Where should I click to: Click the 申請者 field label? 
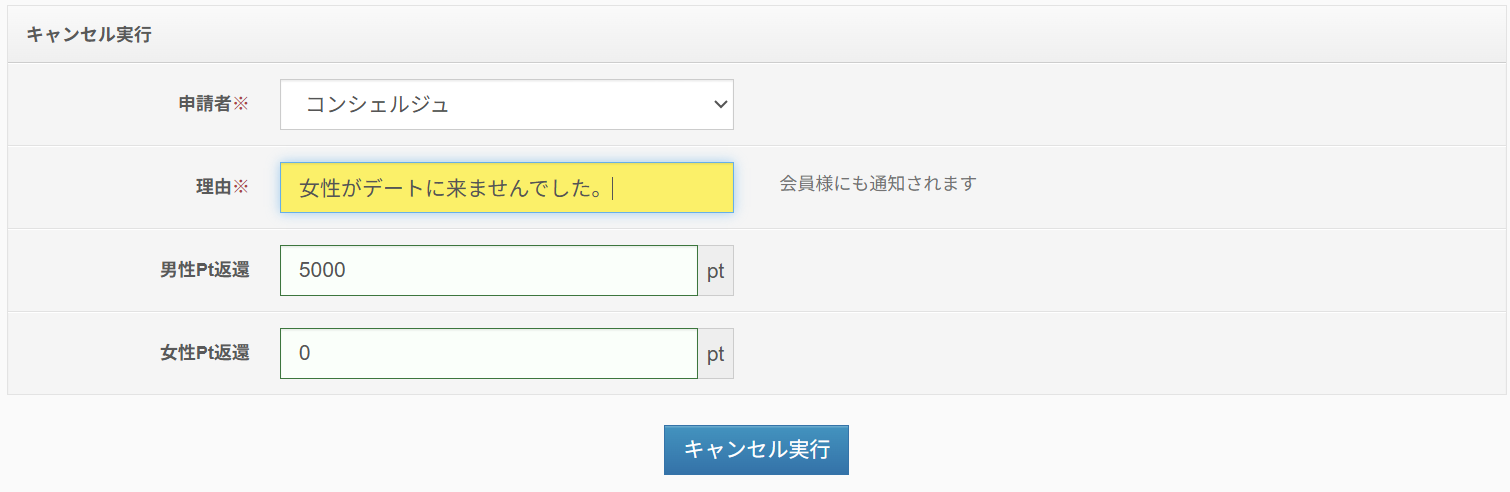click(x=203, y=104)
